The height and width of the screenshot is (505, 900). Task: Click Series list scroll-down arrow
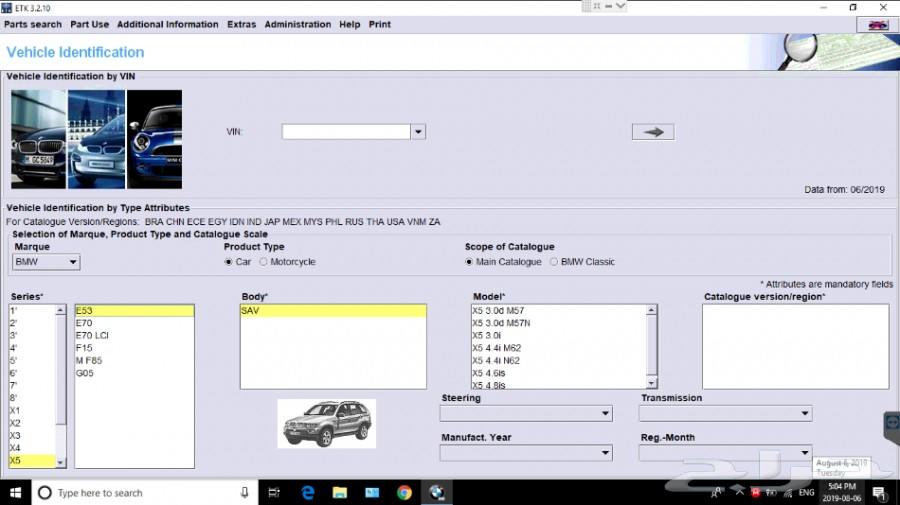point(60,463)
